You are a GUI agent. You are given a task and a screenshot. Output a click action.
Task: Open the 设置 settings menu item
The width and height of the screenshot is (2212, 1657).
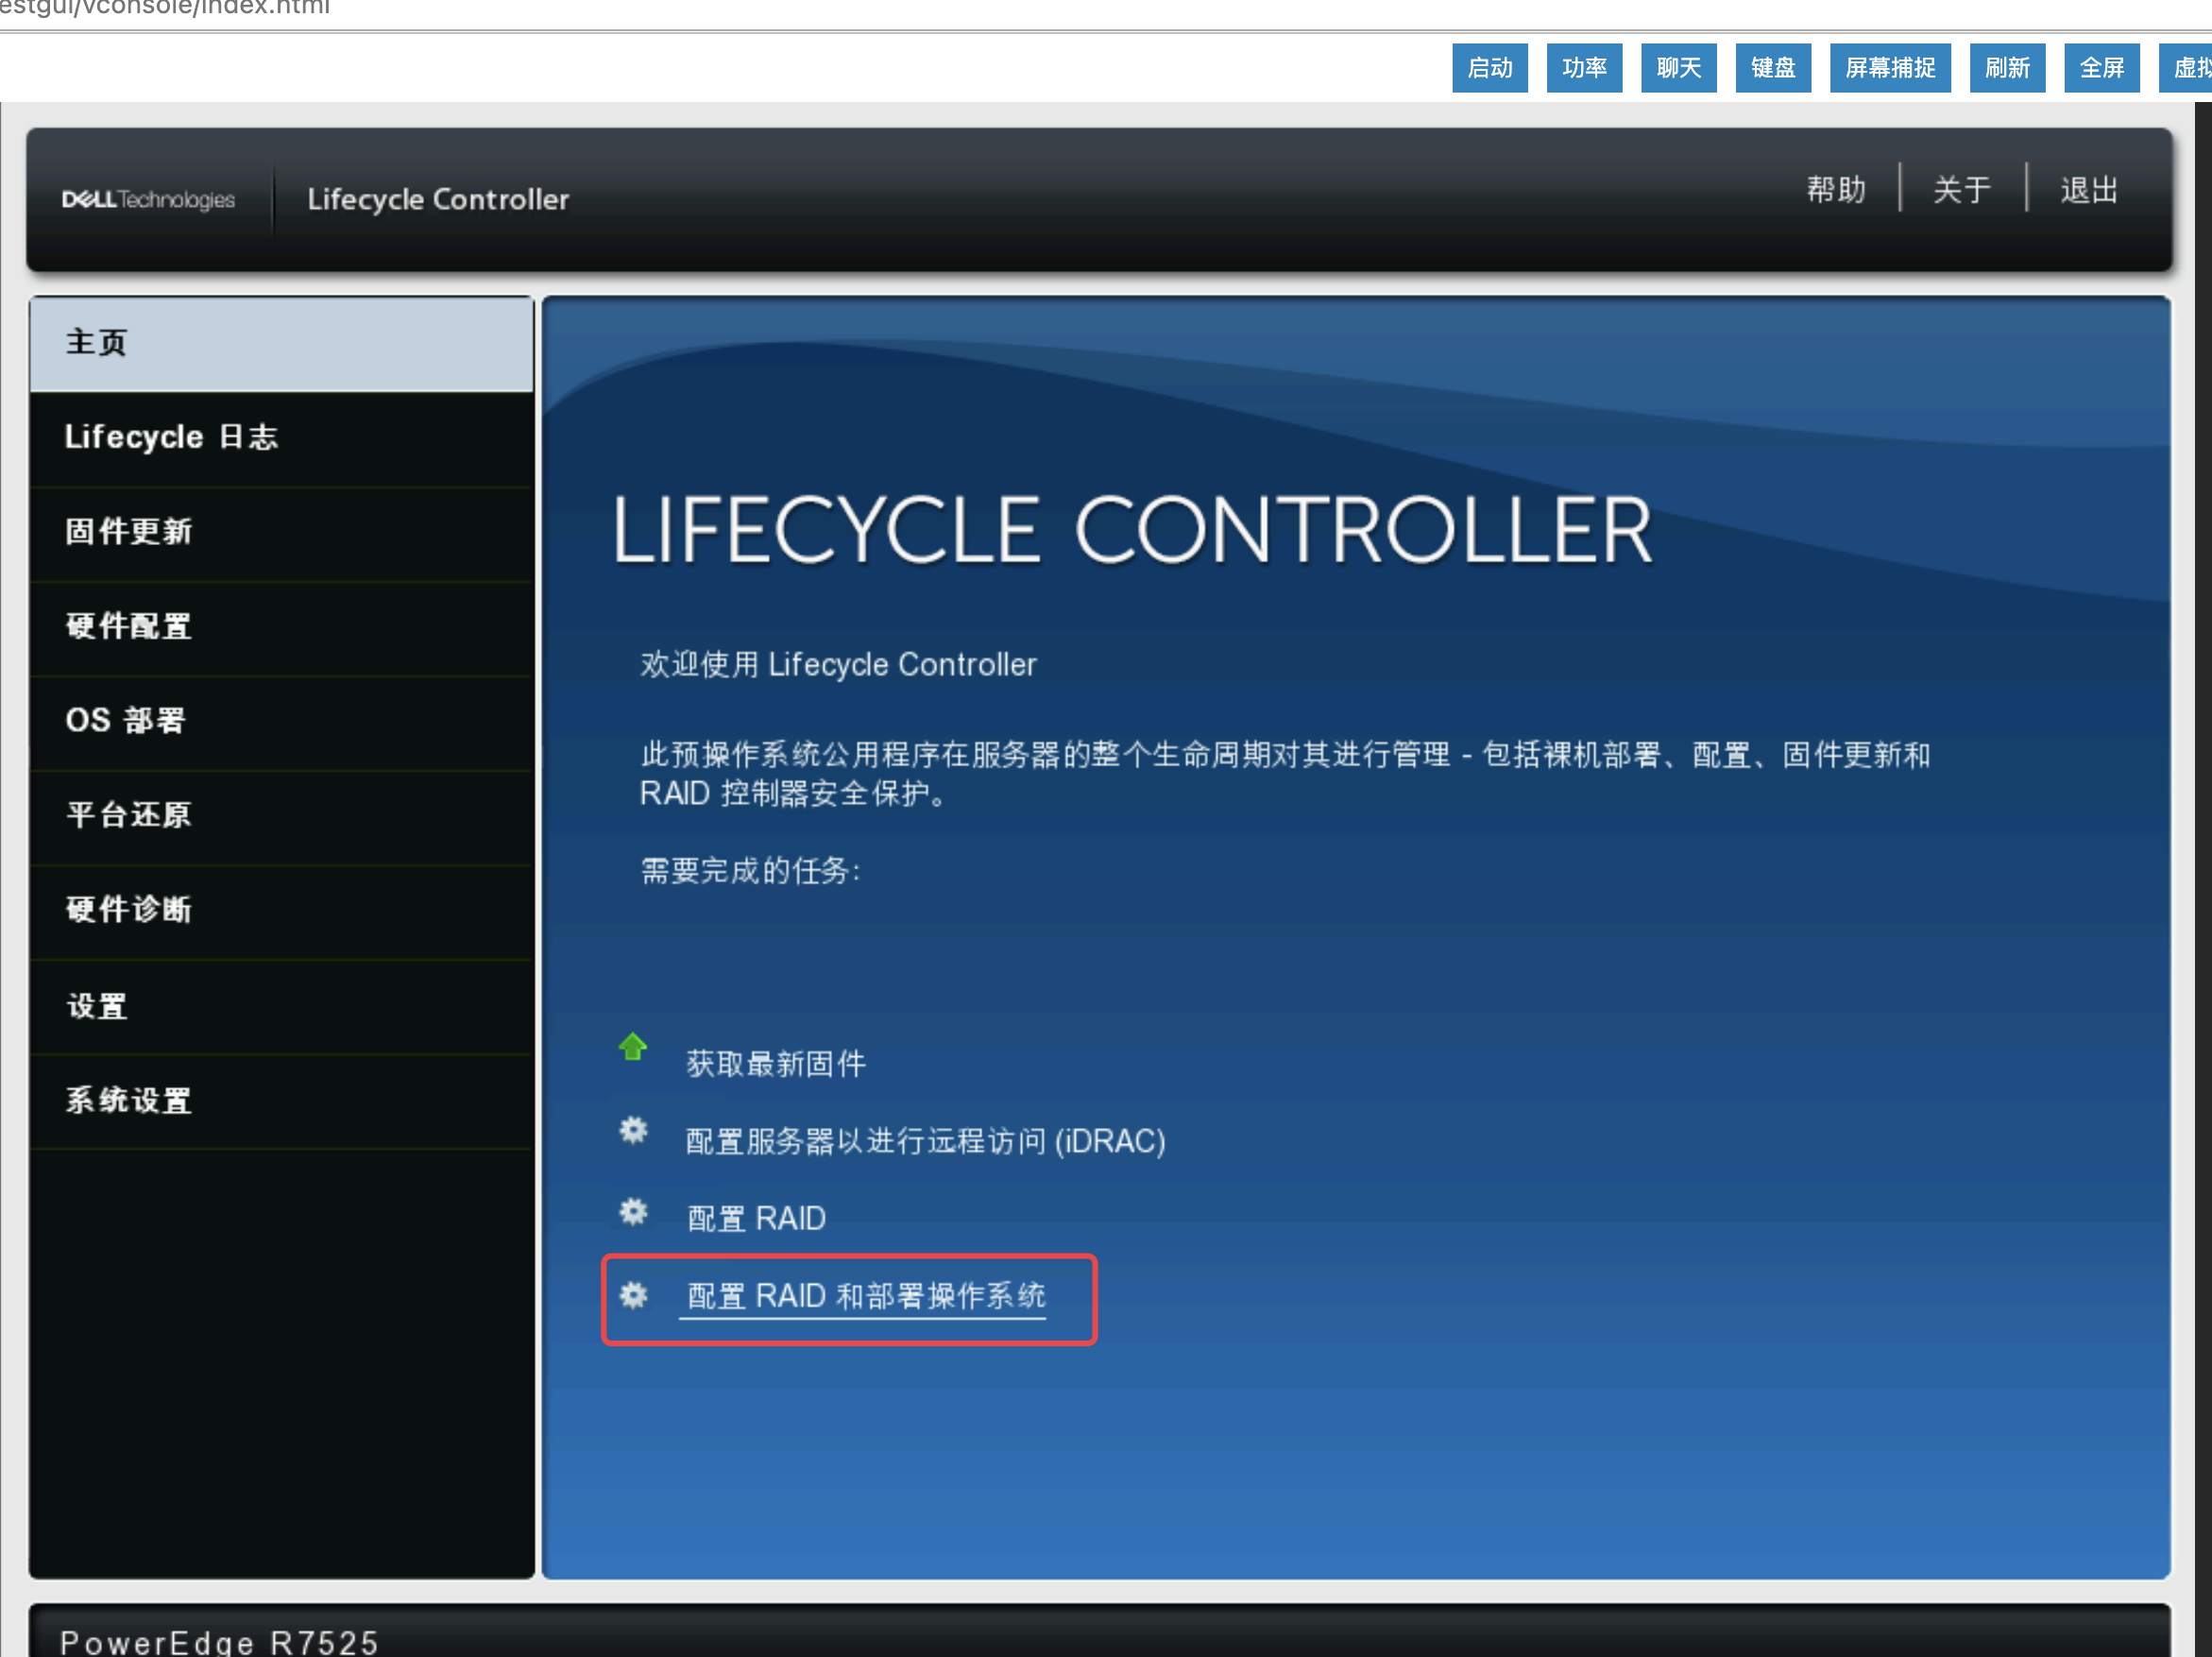tap(282, 1006)
